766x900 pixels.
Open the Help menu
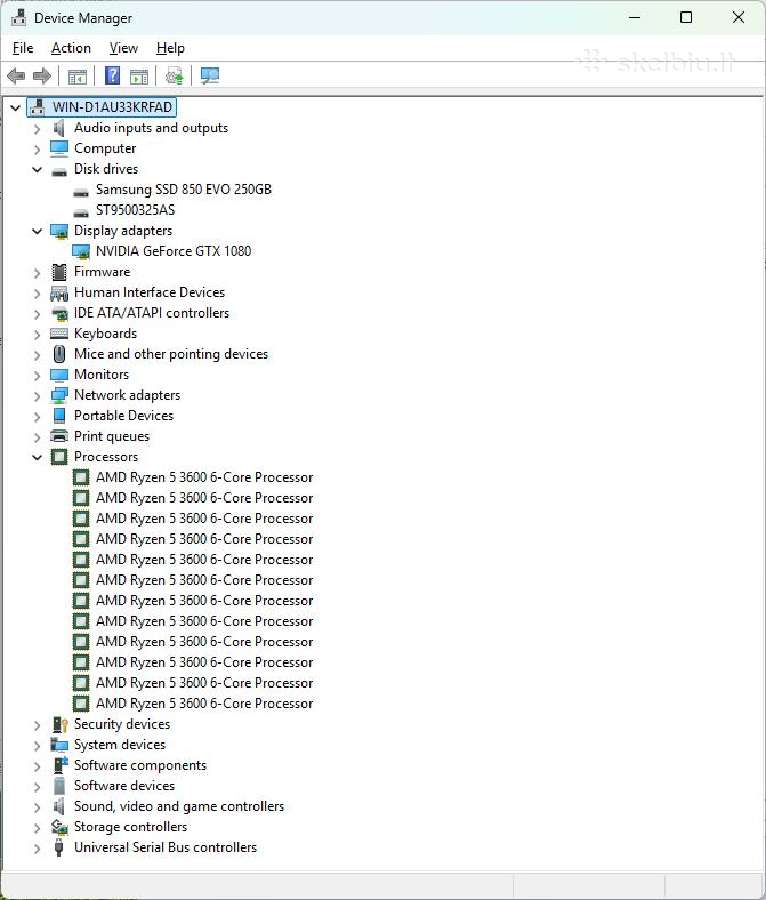tap(170, 48)
